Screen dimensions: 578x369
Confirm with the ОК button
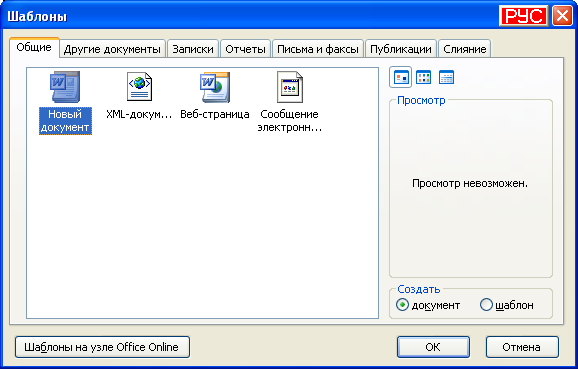point(433,347)
